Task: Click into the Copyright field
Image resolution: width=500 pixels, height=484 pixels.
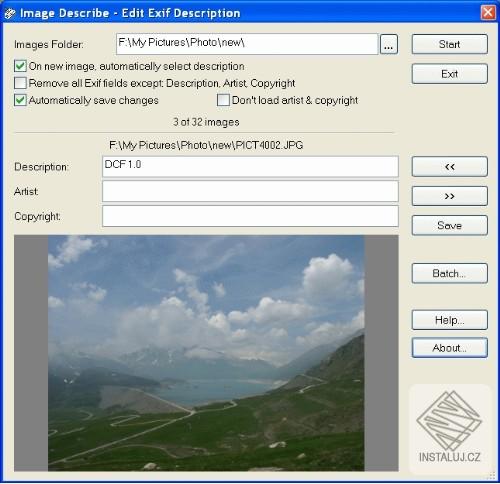Action: click(x=250, y=216)
